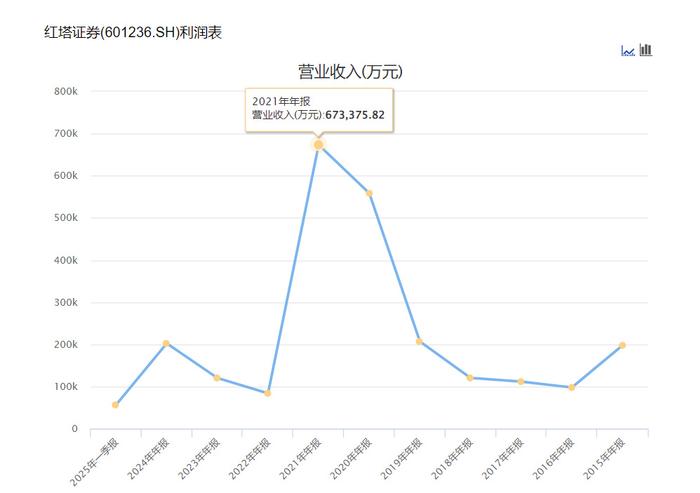Click the 300k y-axis label
Image resolution: width=700 pixels, height=493 pixels.
(x=66, y=303)
